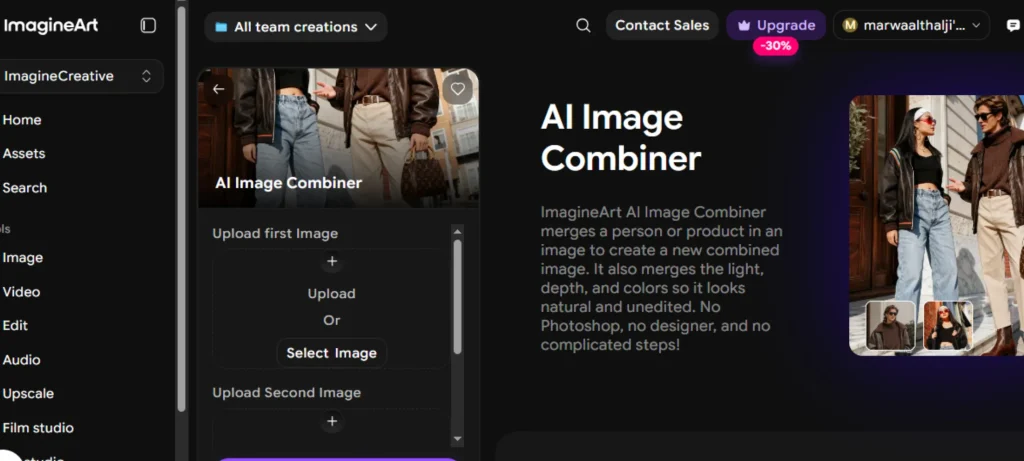Click the upload panel scrollbar up arrow
The width and height of the screenshot is (1024, 461).
tap(457, 231)
